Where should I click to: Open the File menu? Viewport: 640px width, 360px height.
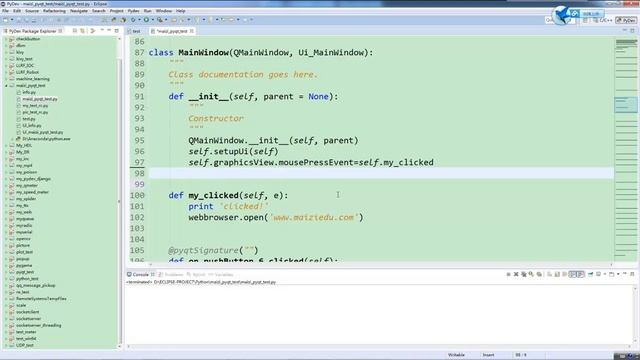coord(5,11)
